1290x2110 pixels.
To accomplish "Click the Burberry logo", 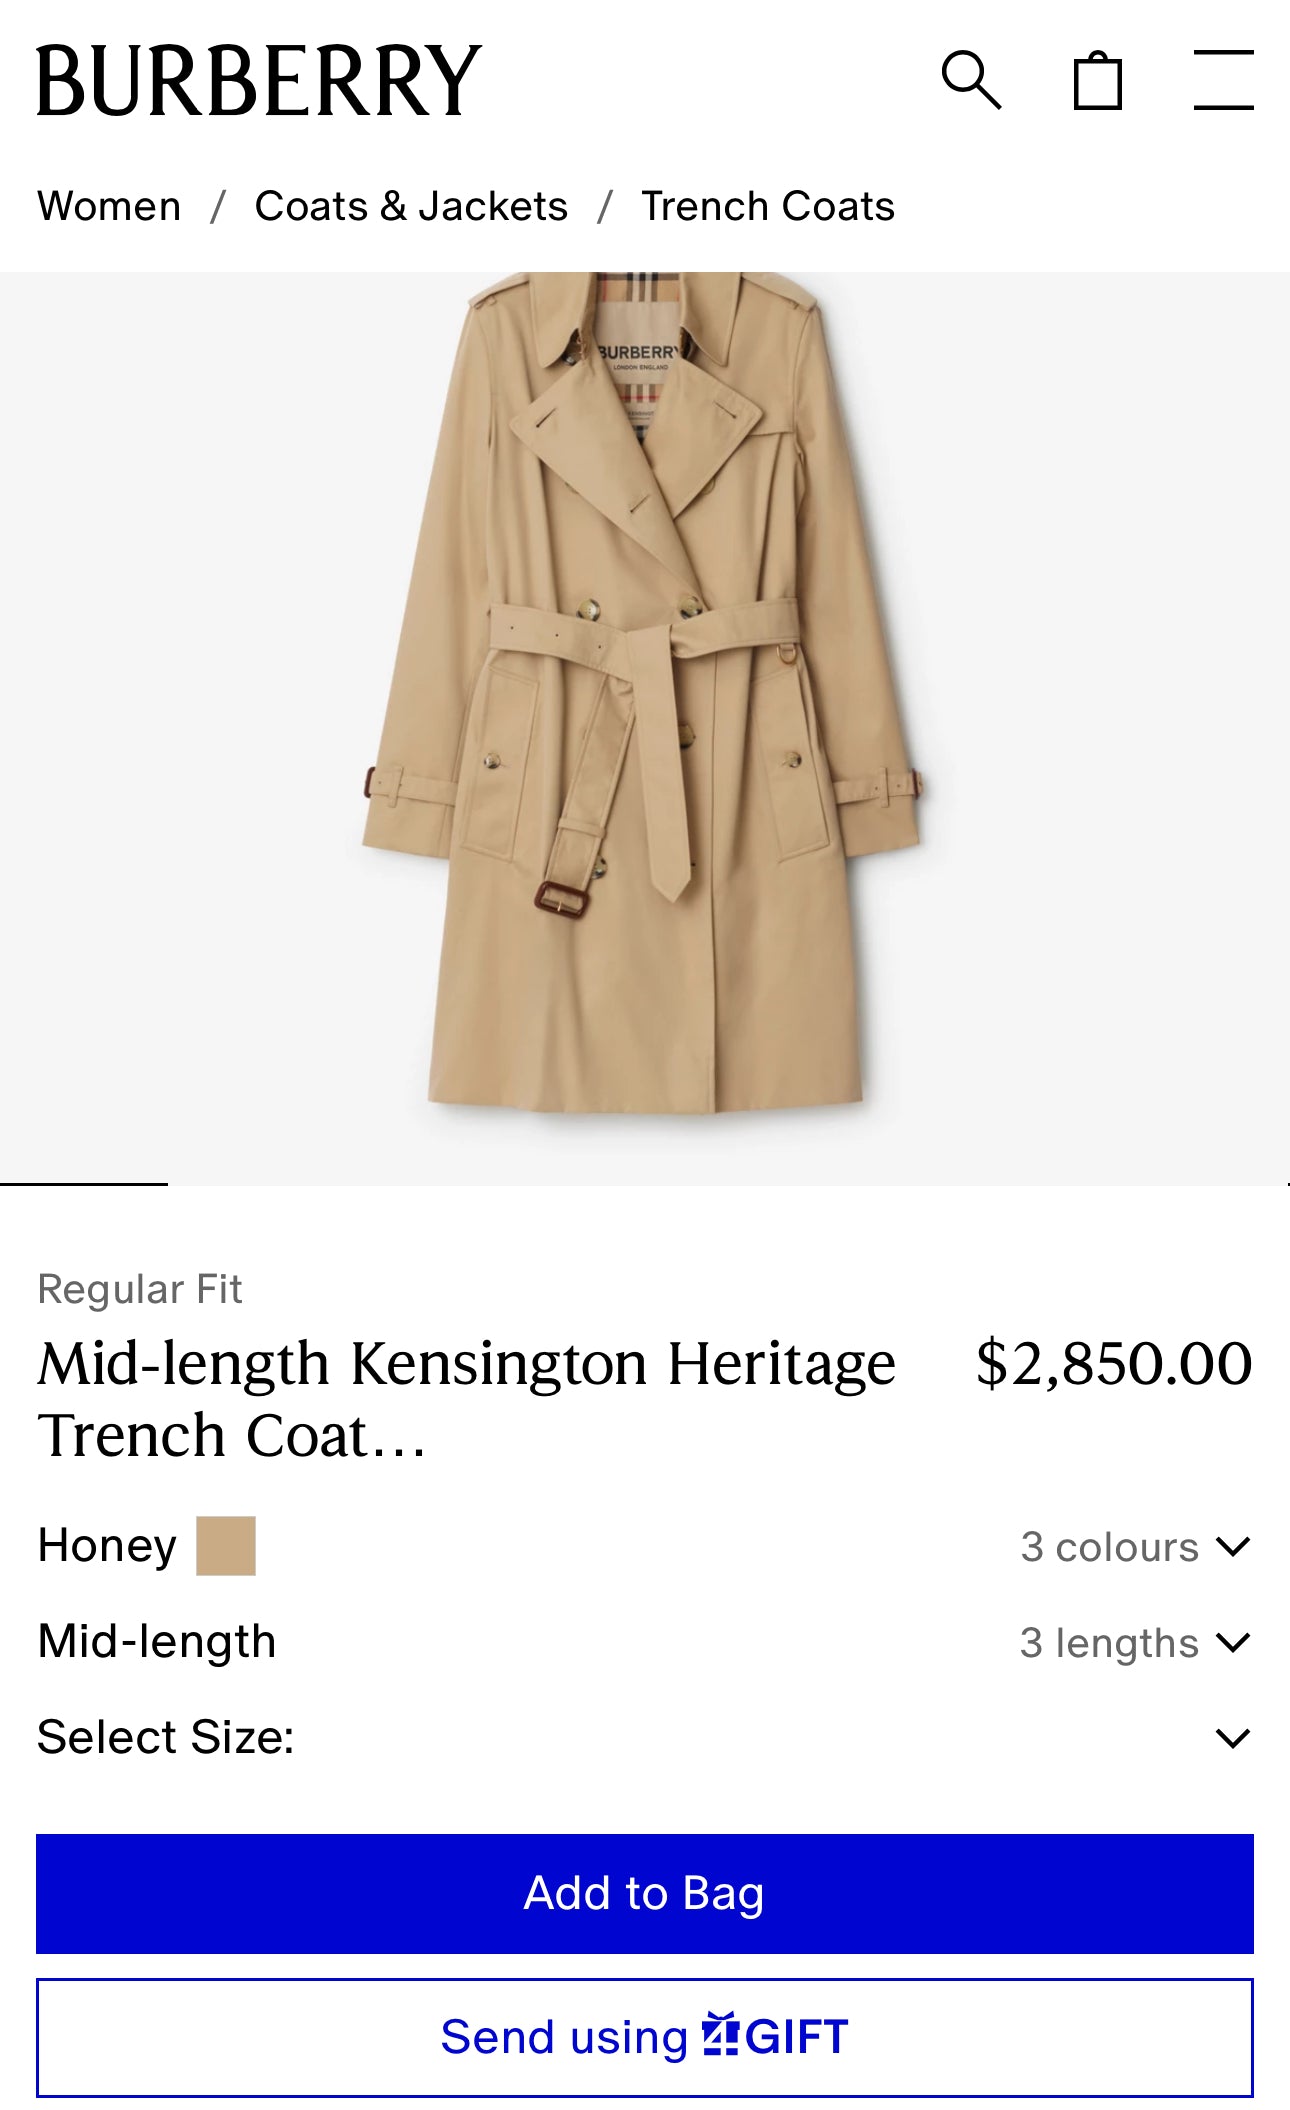I will pyautogui.click(x=259, y=80).
